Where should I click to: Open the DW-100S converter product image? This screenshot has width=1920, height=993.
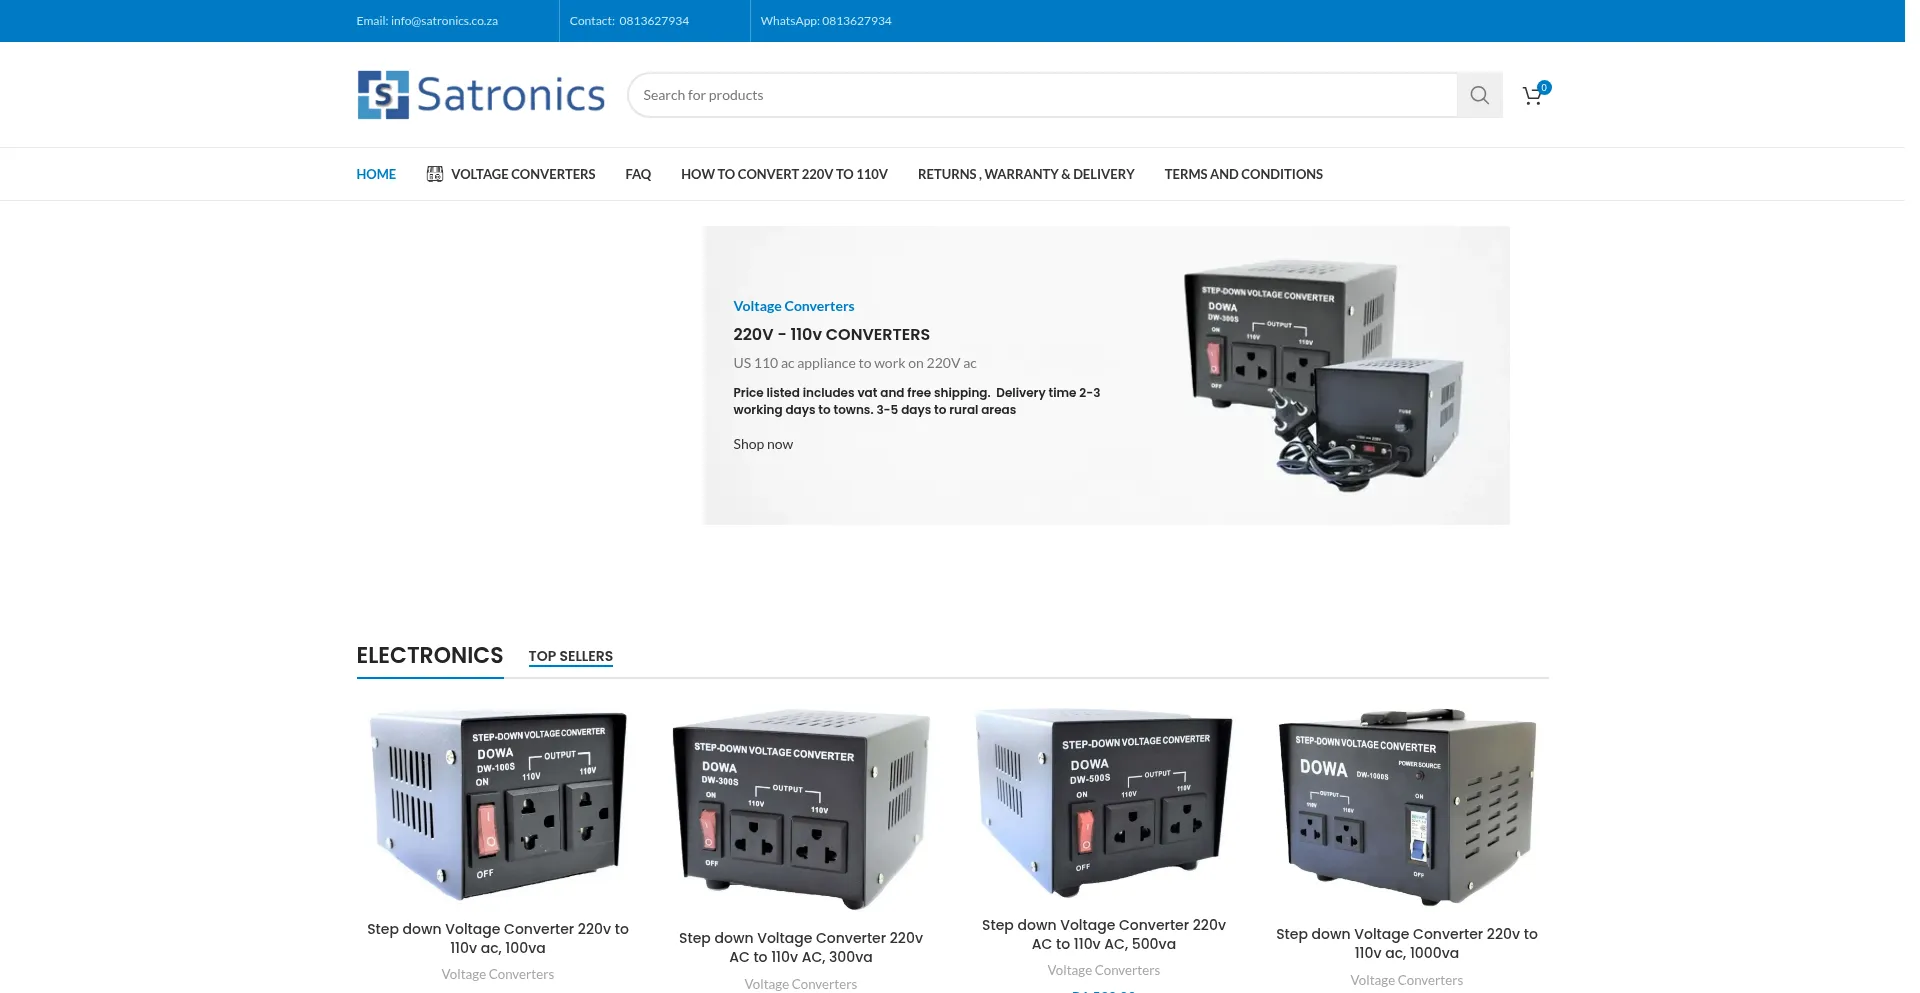498,804
